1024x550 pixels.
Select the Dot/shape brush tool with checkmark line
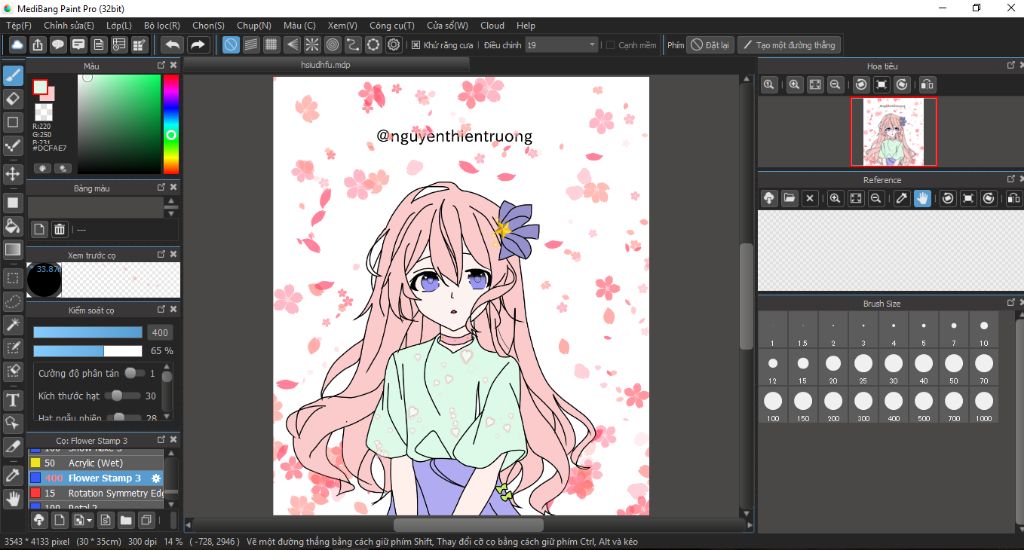(12, 145)
